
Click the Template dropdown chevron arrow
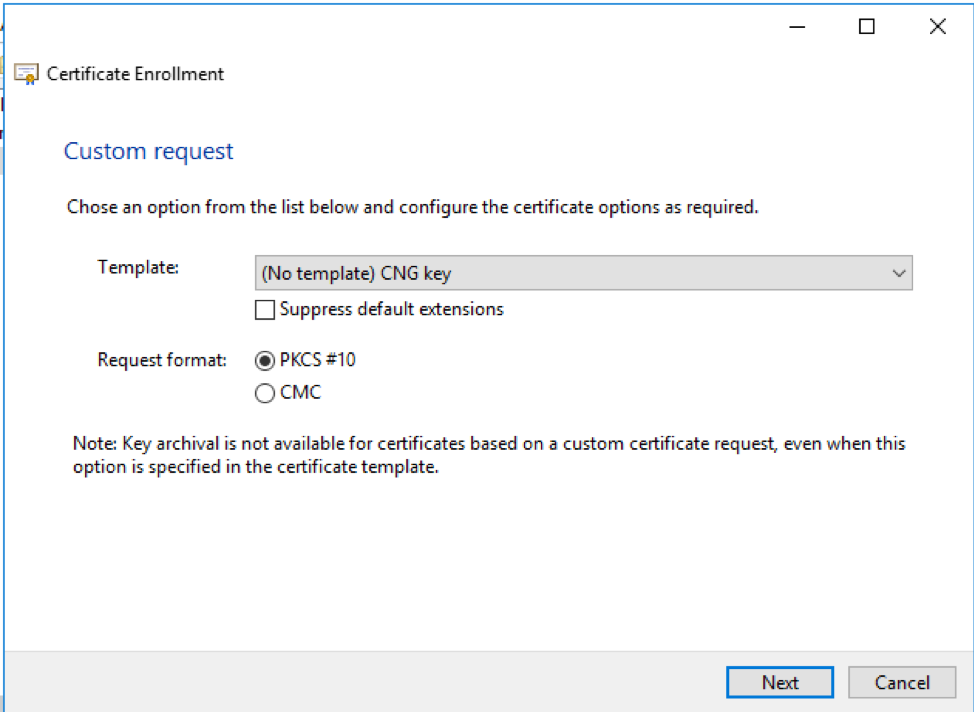901,273
